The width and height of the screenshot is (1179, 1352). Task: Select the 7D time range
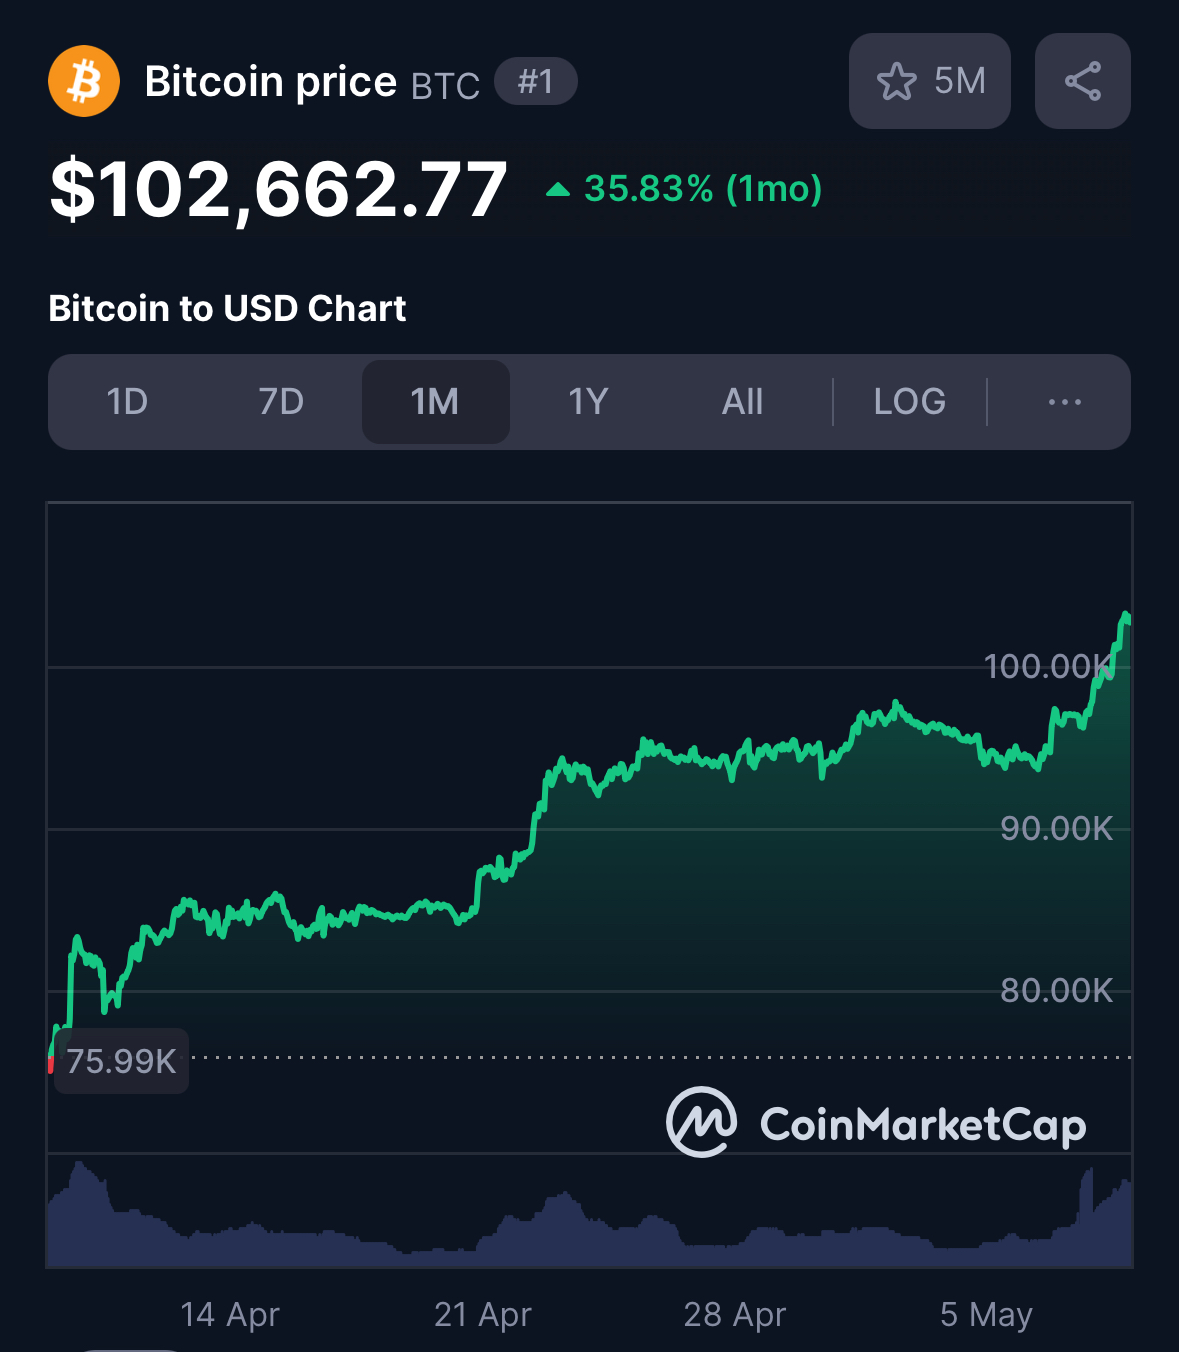coord(281,402)
